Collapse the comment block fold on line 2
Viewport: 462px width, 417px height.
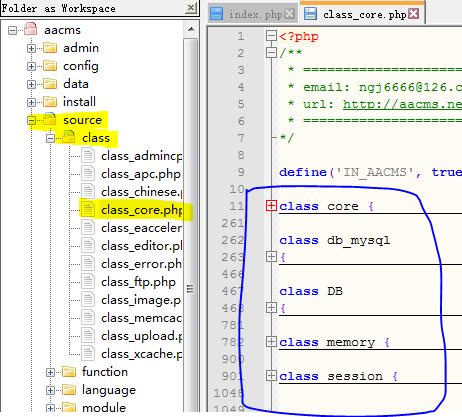pyautogui.click(x=271, y=52)
